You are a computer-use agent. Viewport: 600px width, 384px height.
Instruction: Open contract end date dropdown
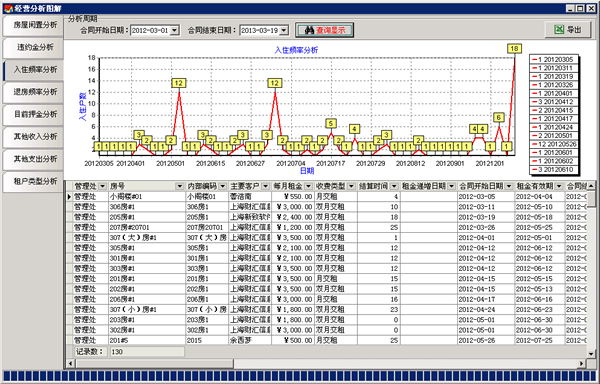(284, 30)
